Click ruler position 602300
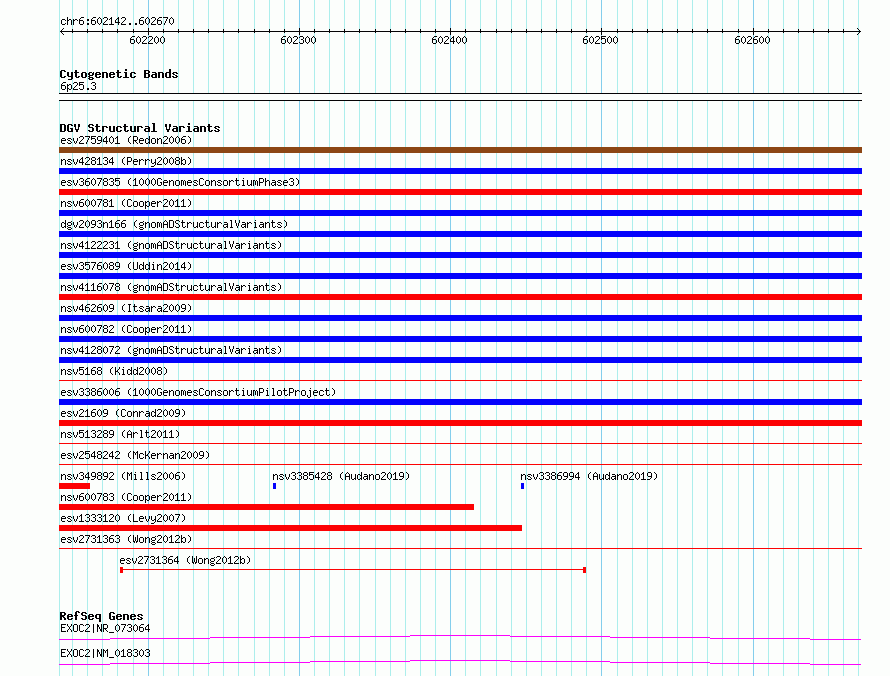890x676 pixels. click(x=298, y=40)
